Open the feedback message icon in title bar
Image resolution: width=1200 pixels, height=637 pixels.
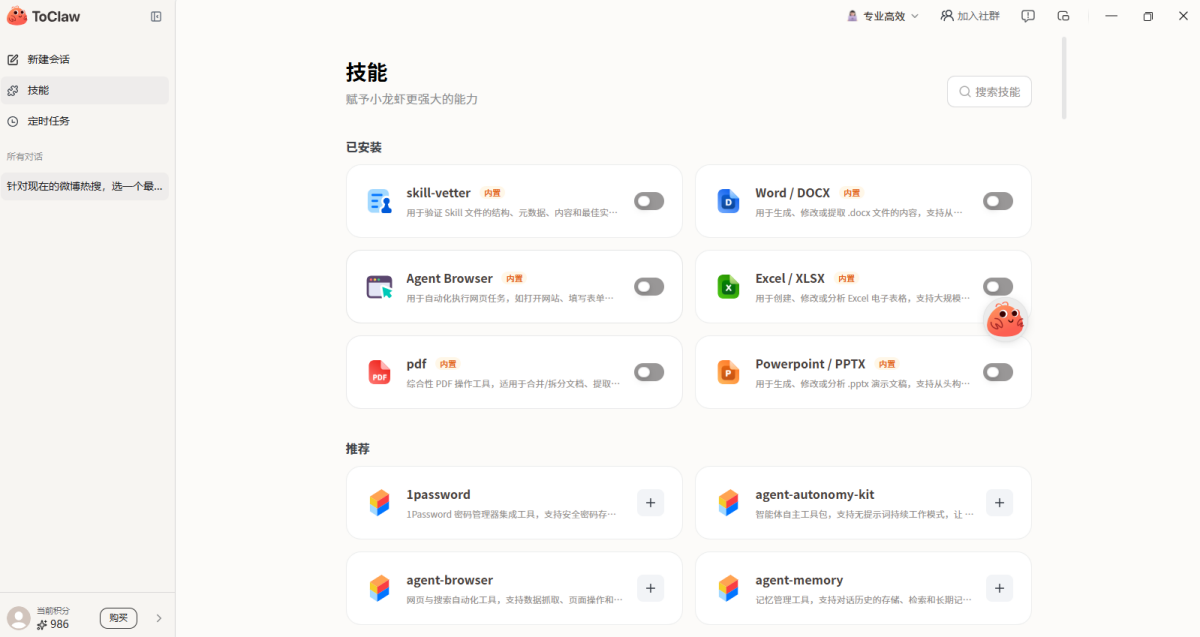point(1028,16)
